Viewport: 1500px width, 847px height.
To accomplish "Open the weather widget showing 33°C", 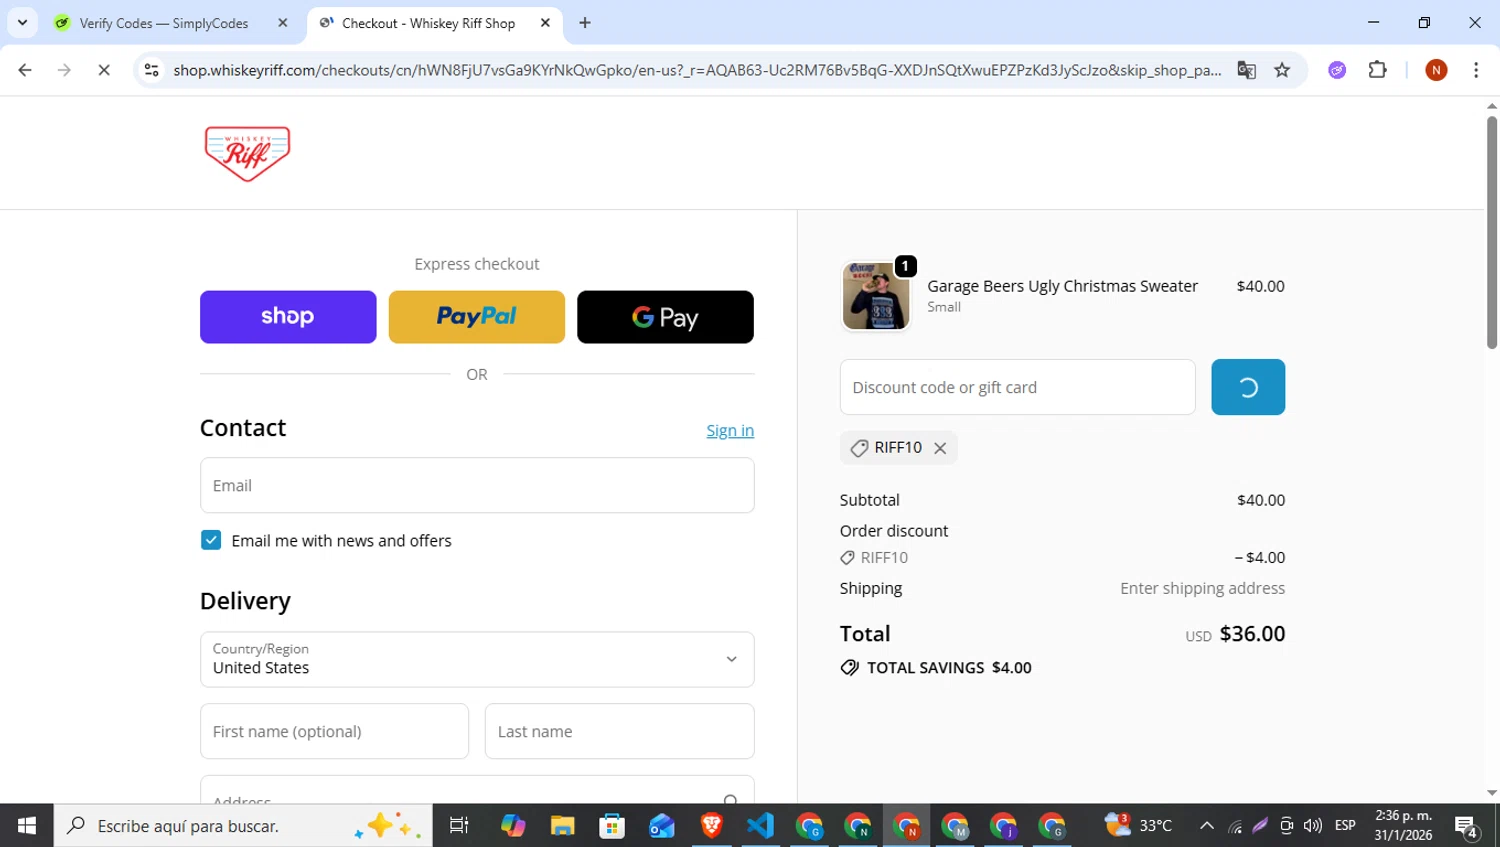I will 1138,826.
